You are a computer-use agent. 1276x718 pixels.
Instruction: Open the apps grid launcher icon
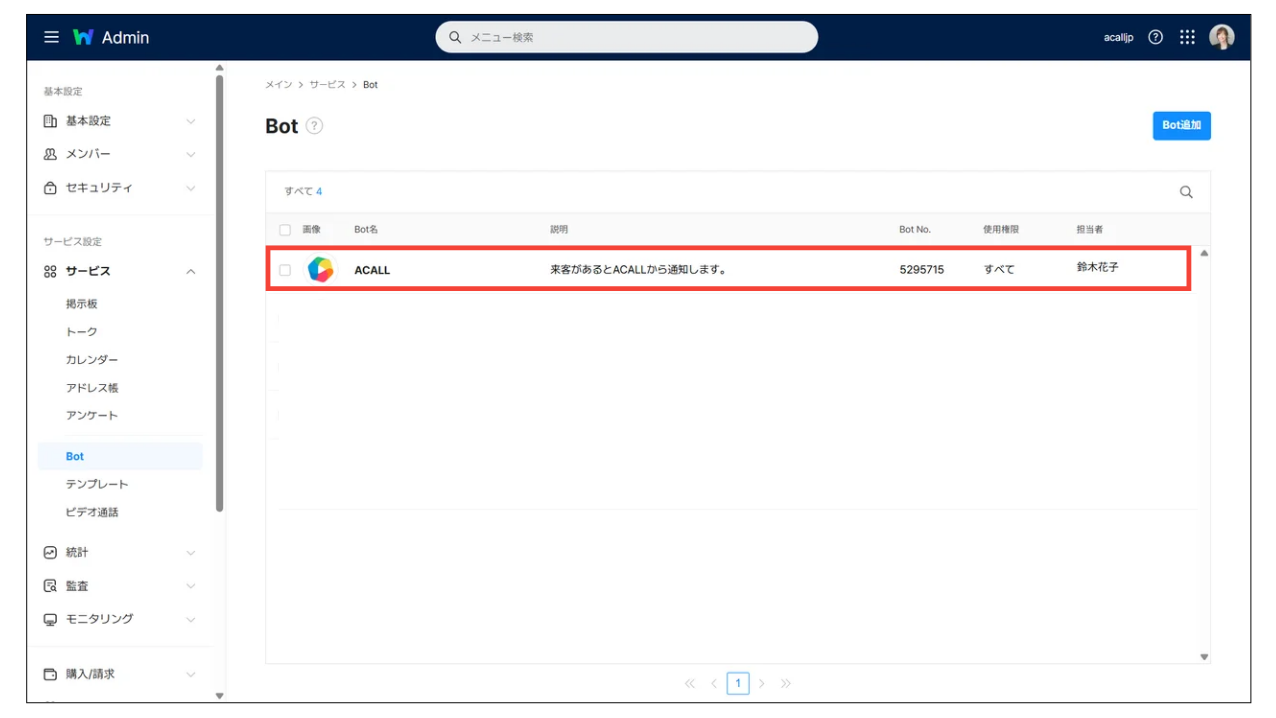[x=1187, y=37]
